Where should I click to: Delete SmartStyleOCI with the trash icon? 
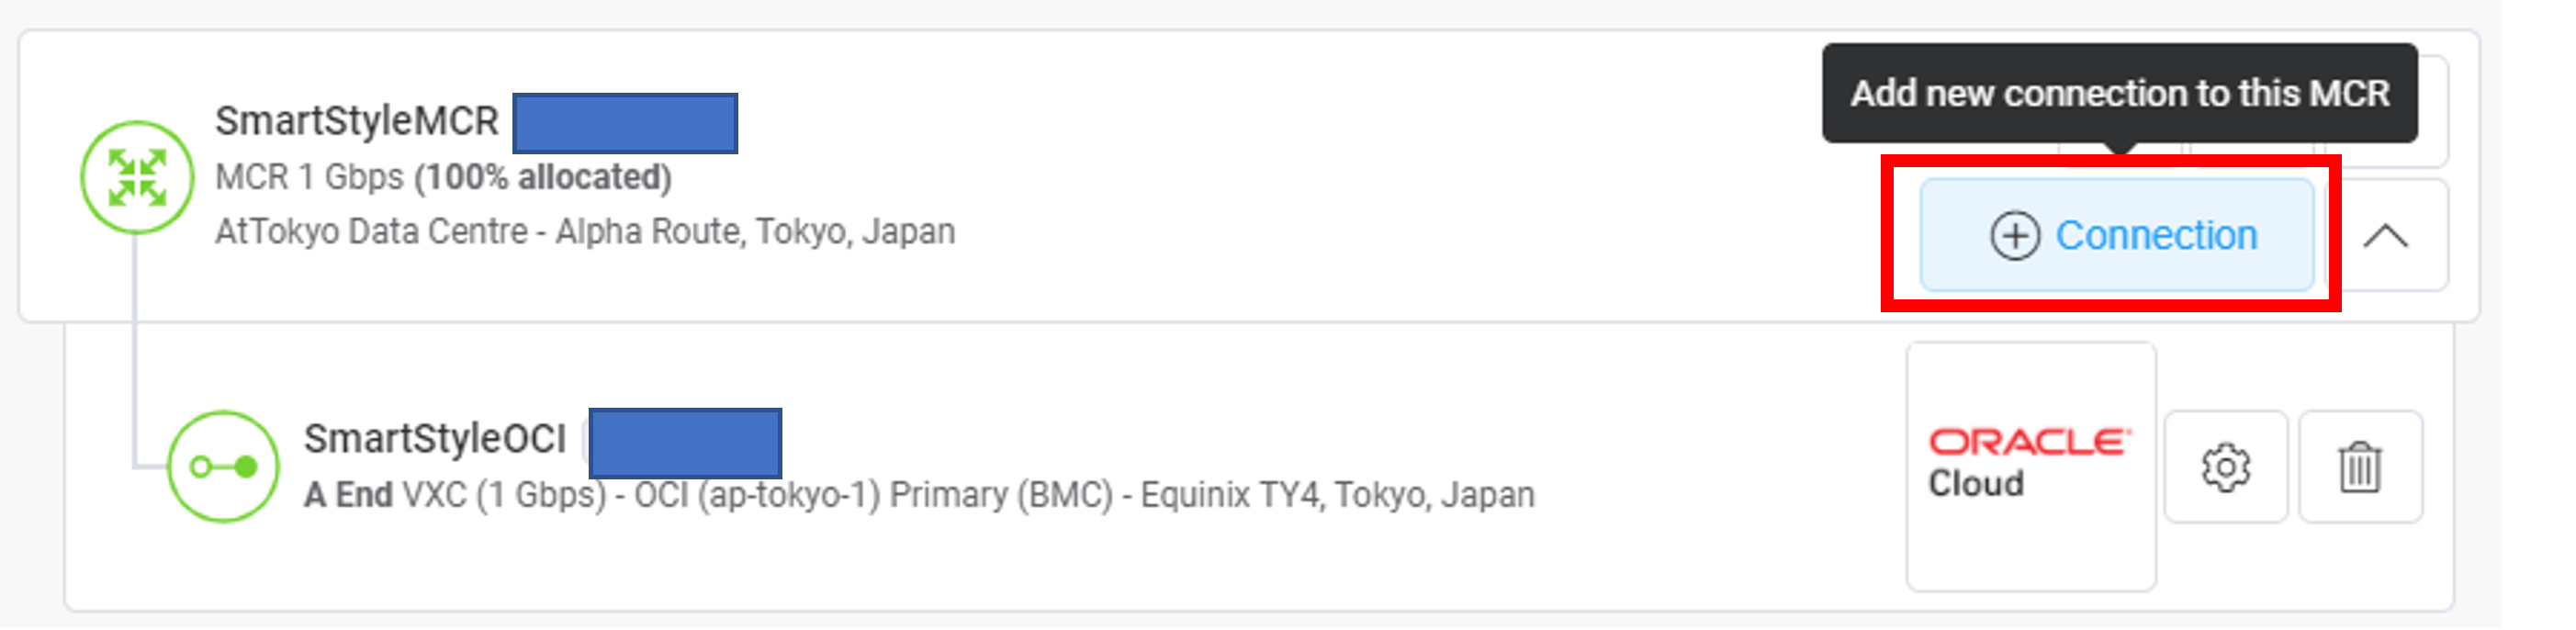tap(2359, 467)
